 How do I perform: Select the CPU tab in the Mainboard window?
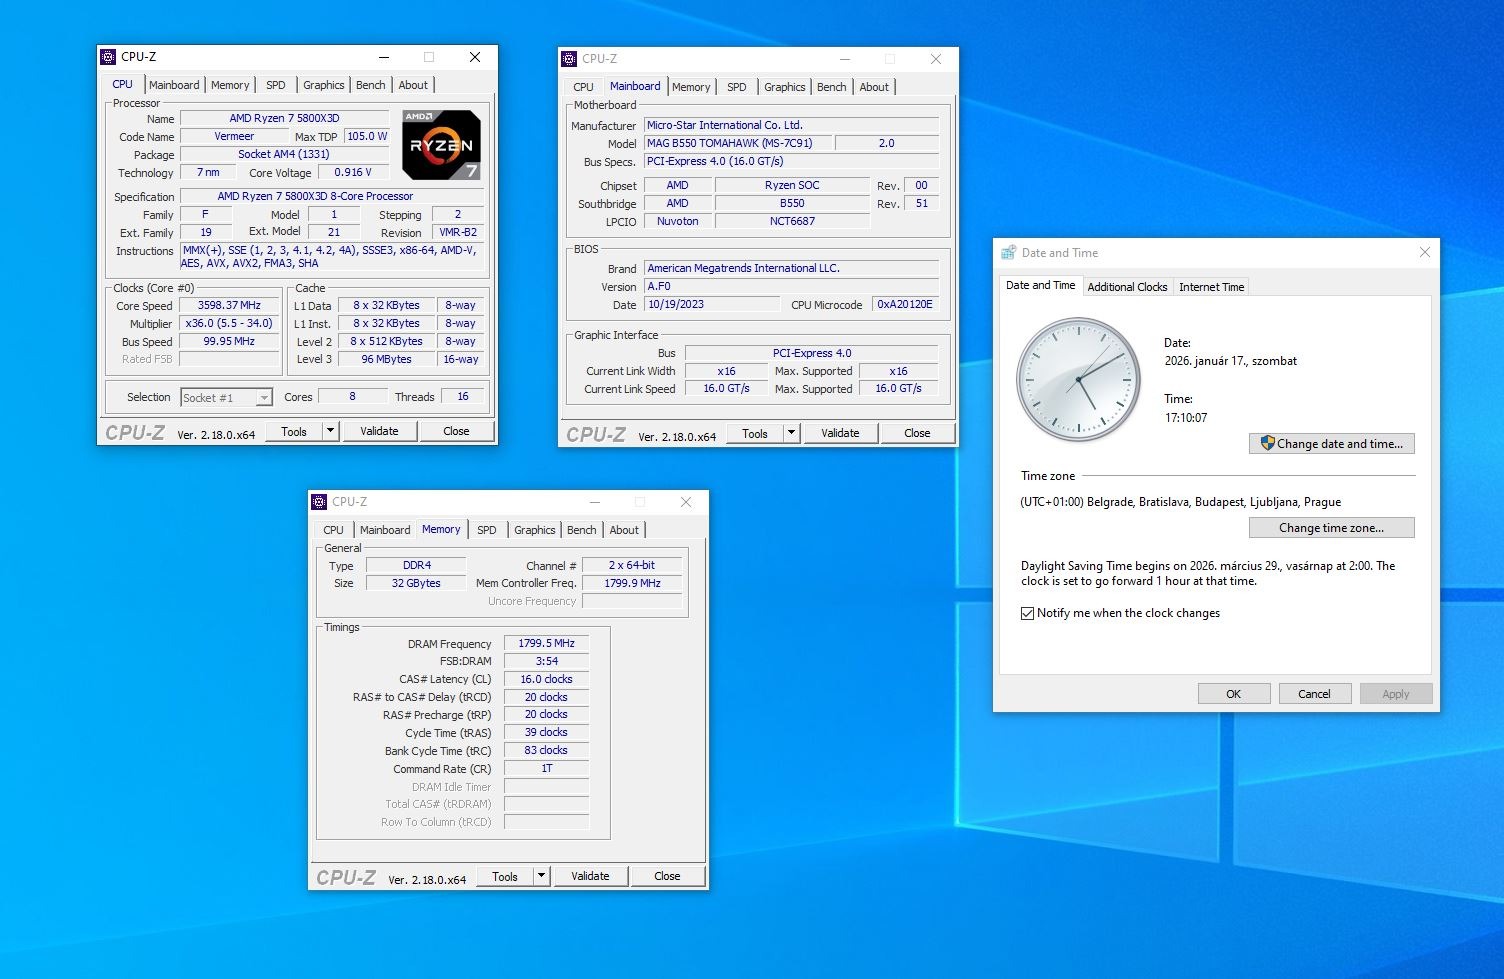pyautogui.click(x=584, y=87)
